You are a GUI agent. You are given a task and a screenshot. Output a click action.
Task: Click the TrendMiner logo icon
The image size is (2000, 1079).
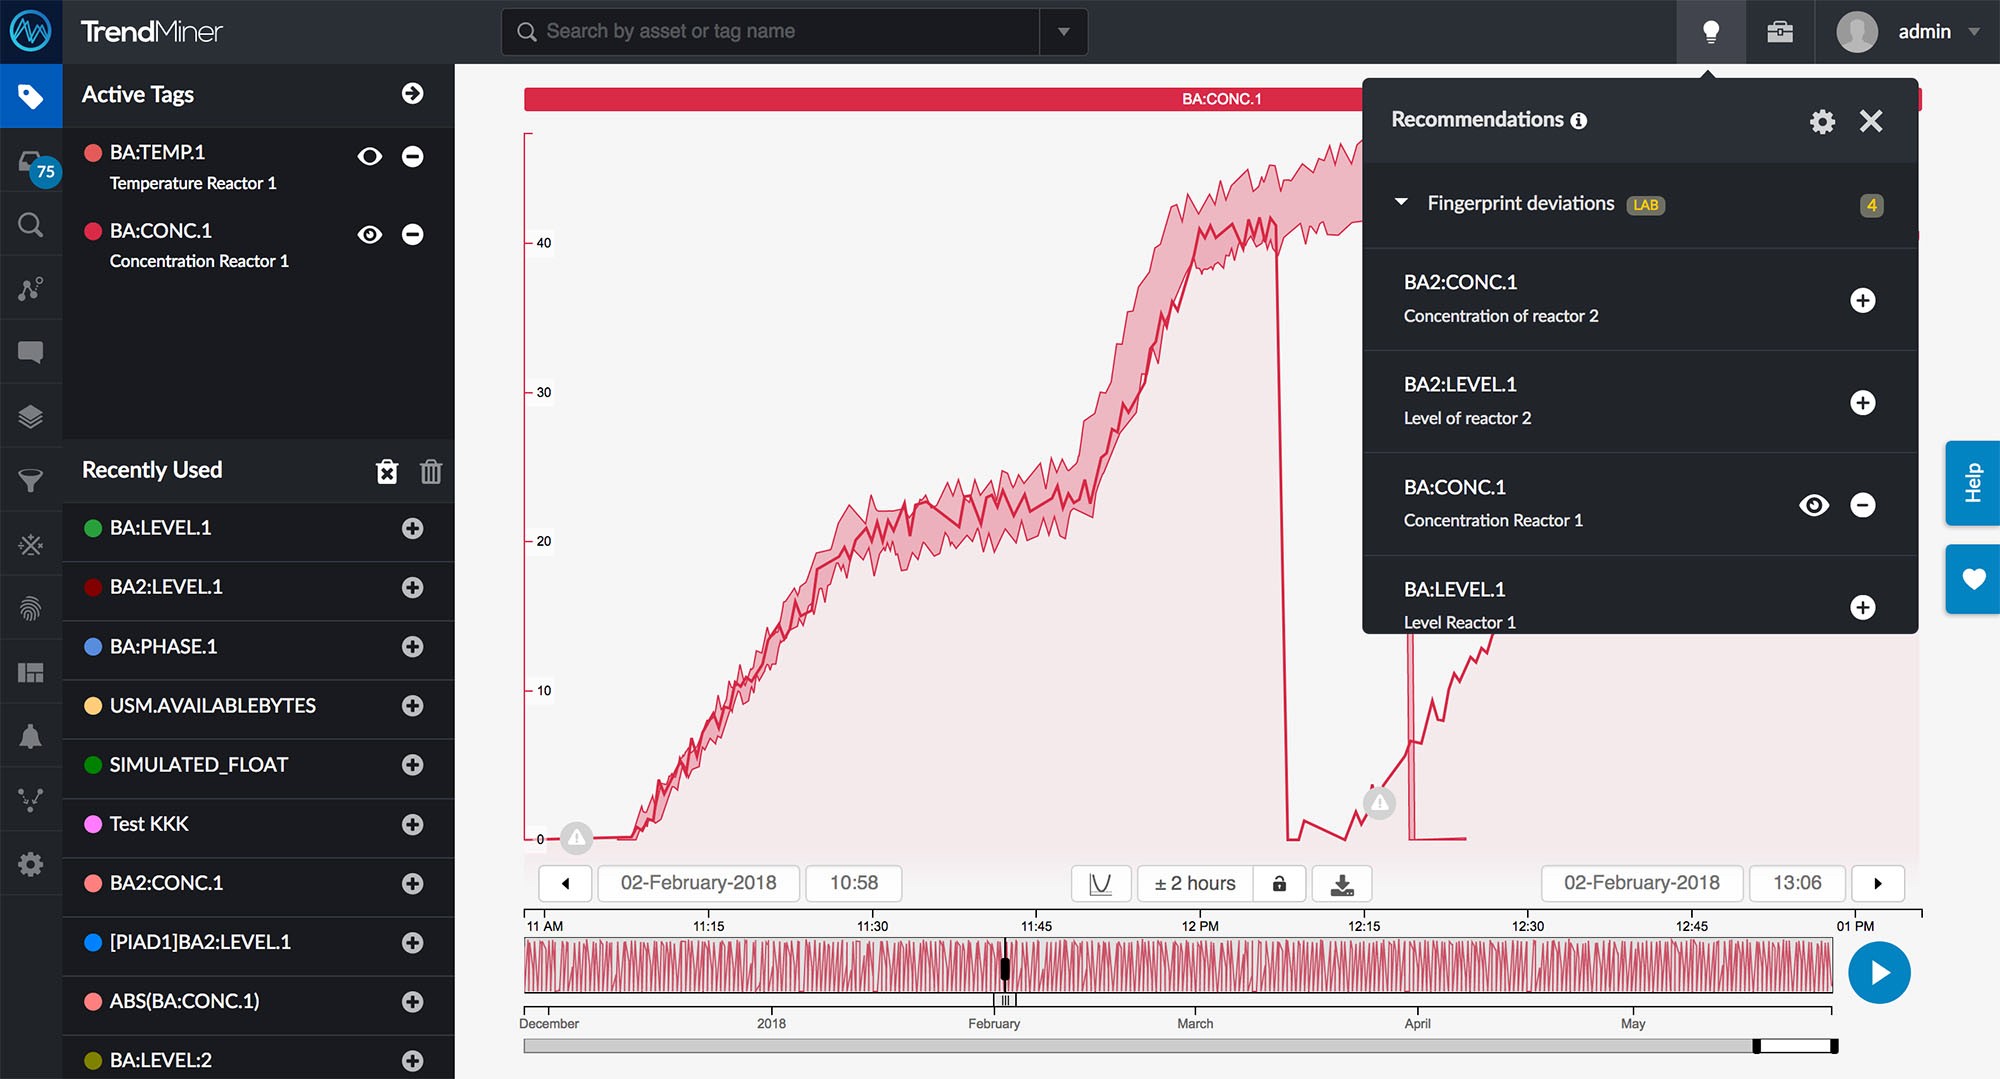[31, 32]
